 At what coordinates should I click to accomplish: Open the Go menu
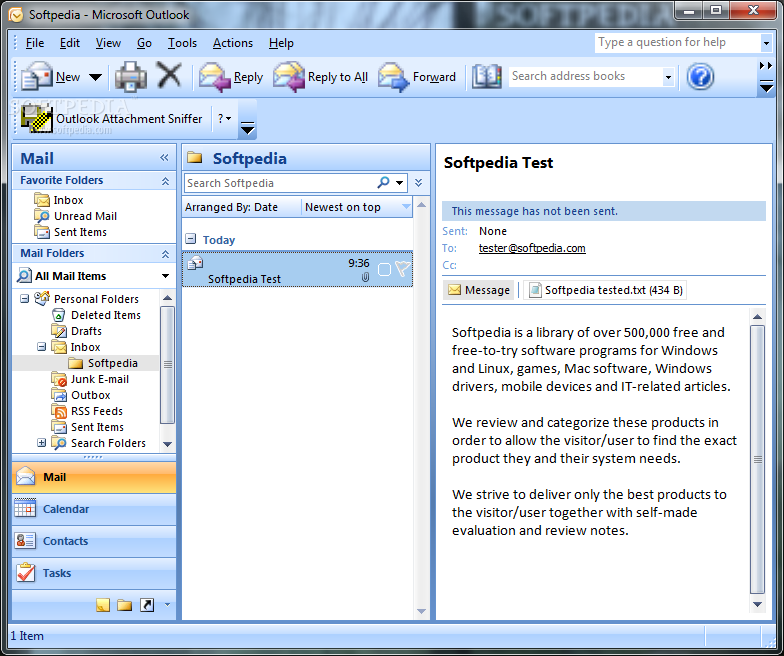pyautogui.click(x=144, y=43)
